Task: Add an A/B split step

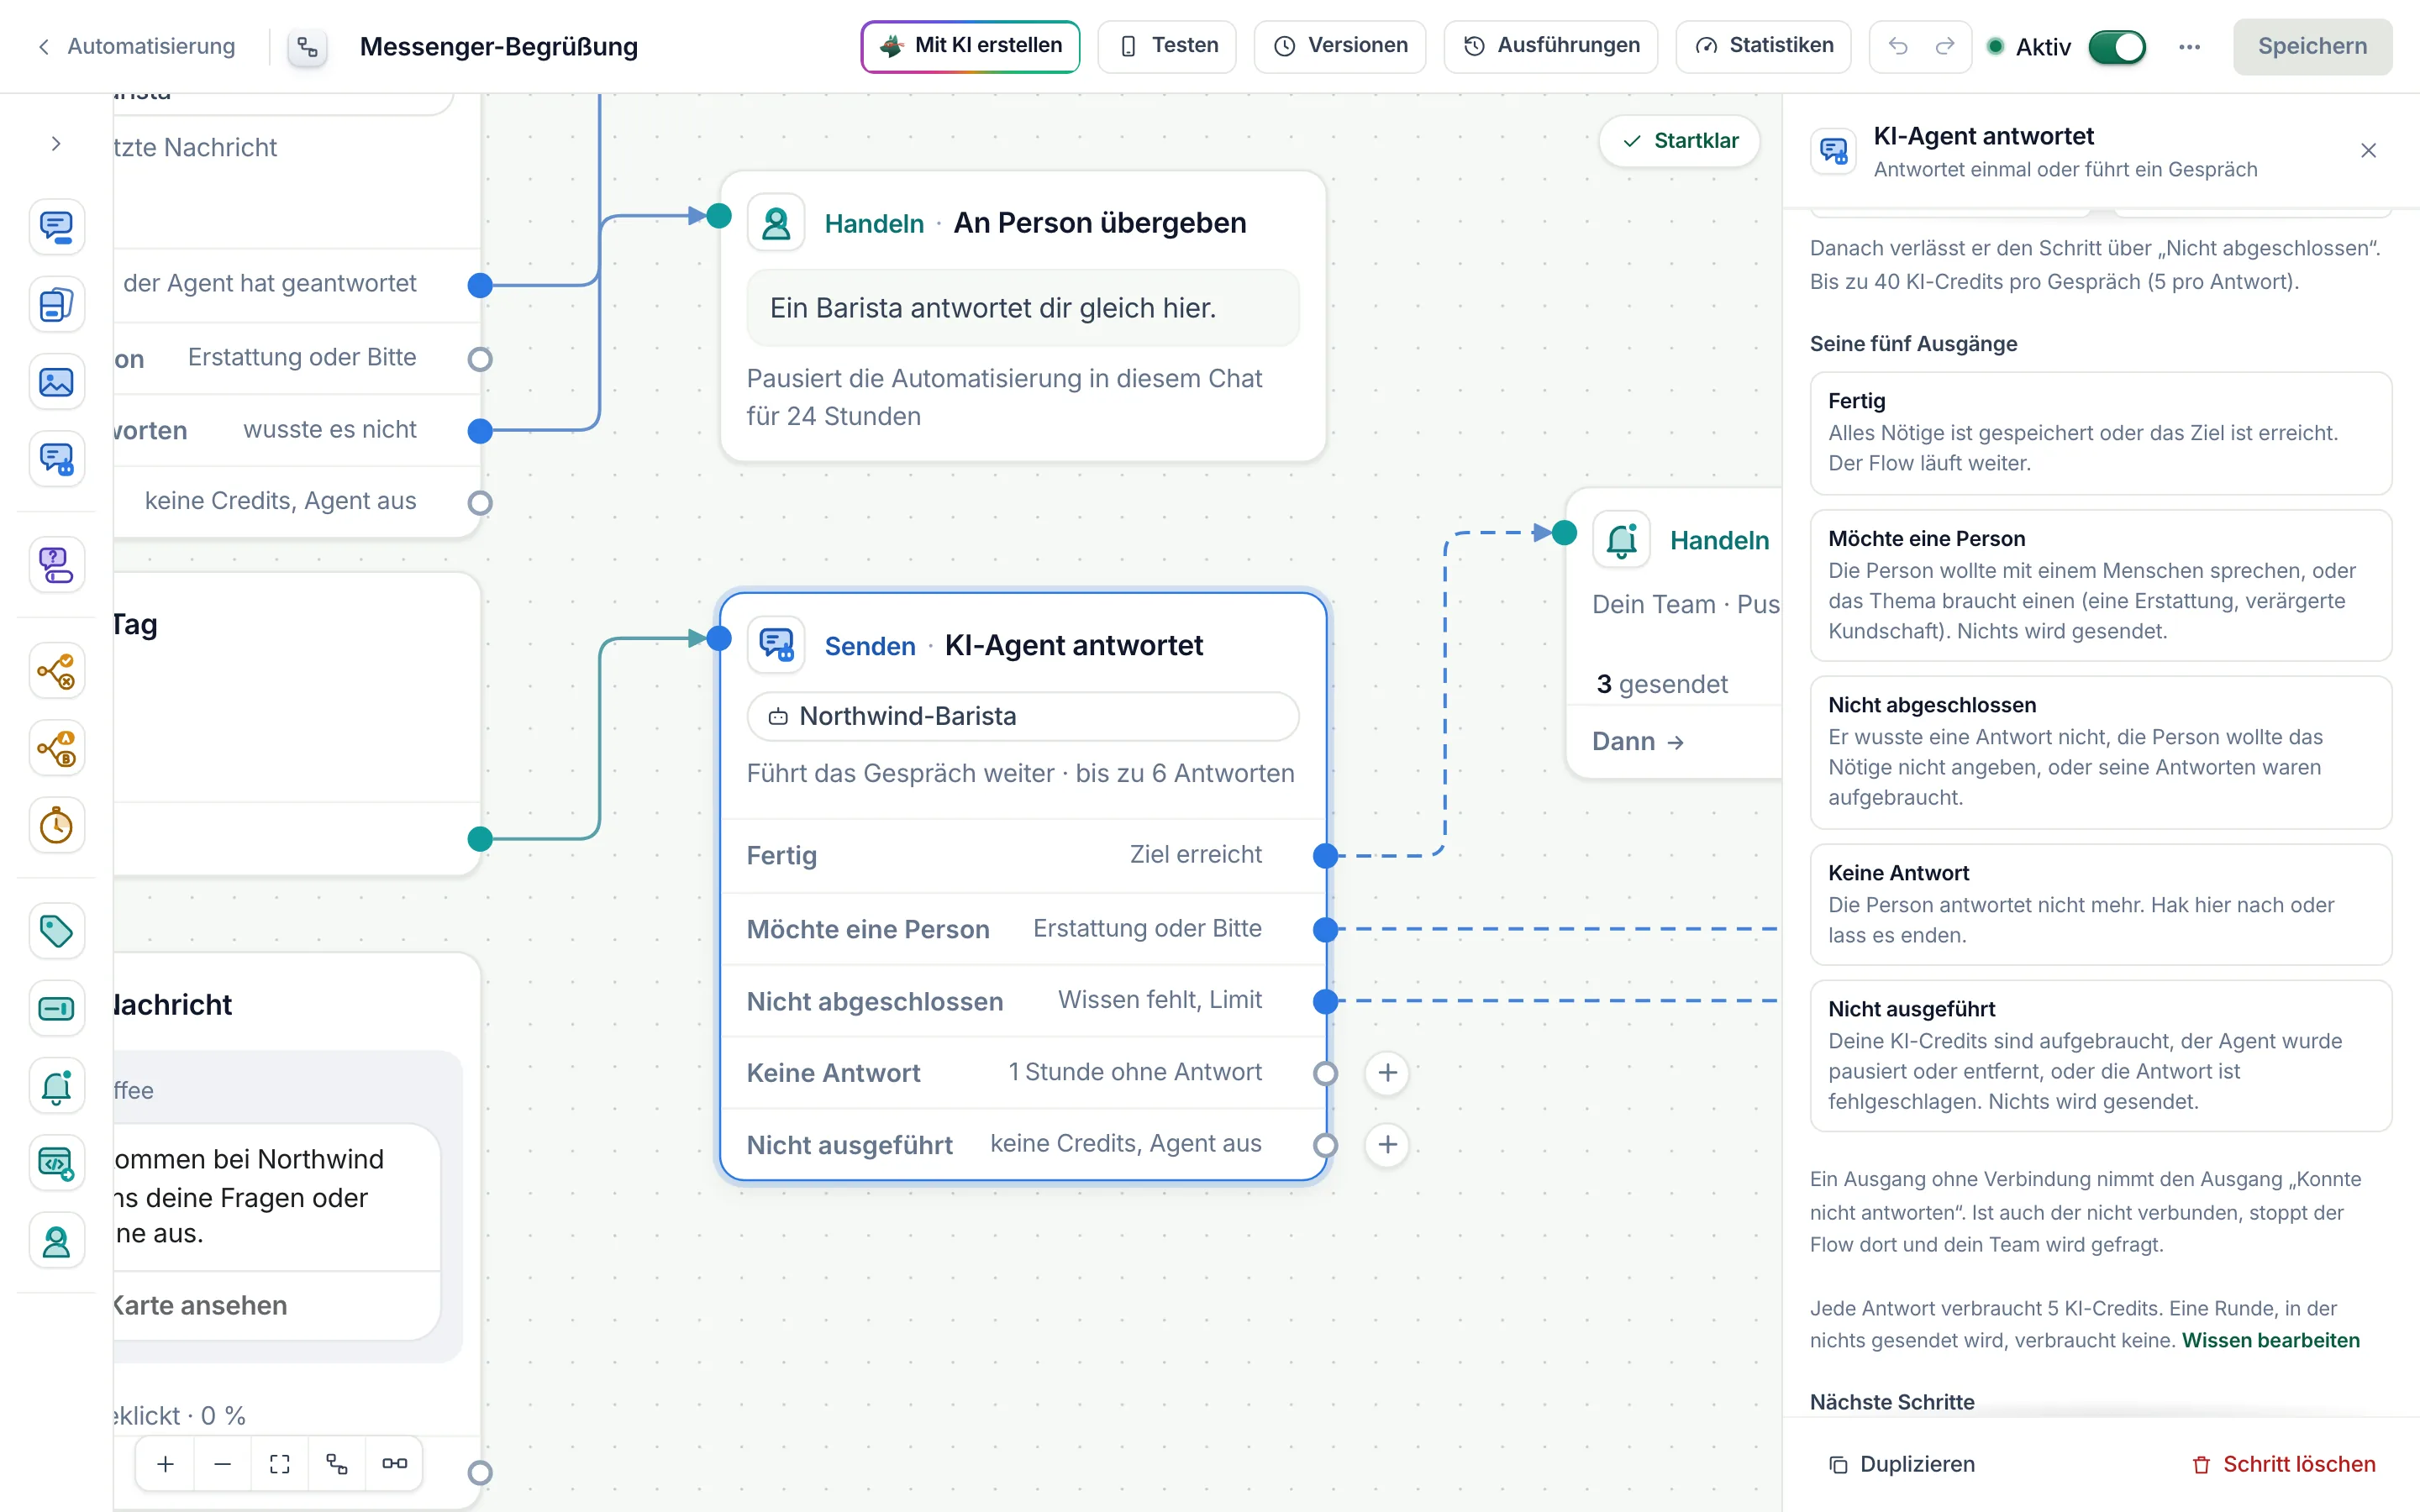Action: [56, 748]
